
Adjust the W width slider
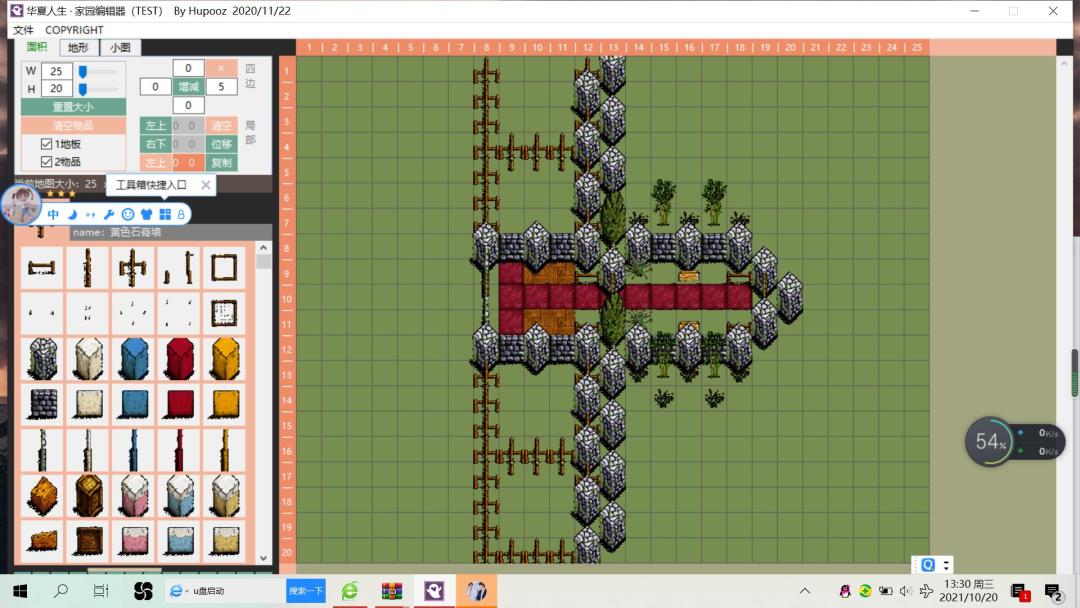click(x=98, y=71)
